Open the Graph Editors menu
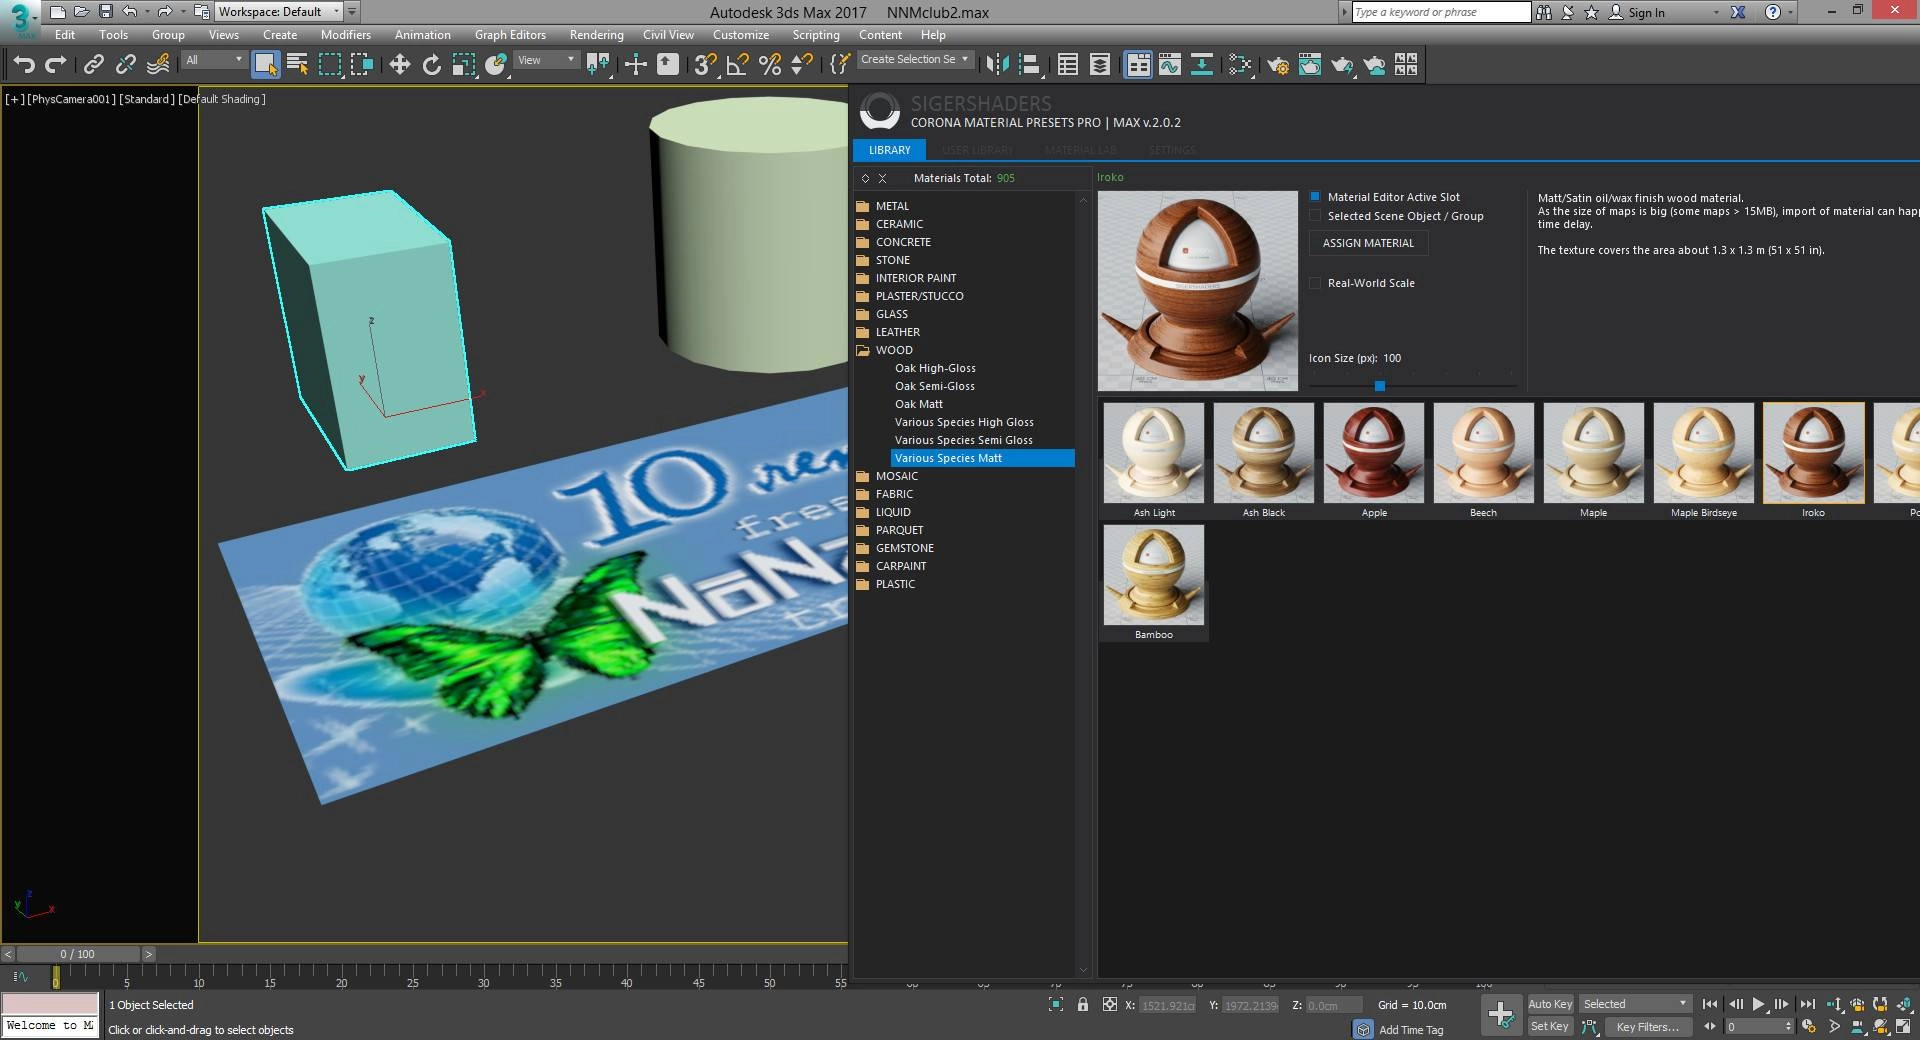The image size is (1920, 1040). click(510, 34)
